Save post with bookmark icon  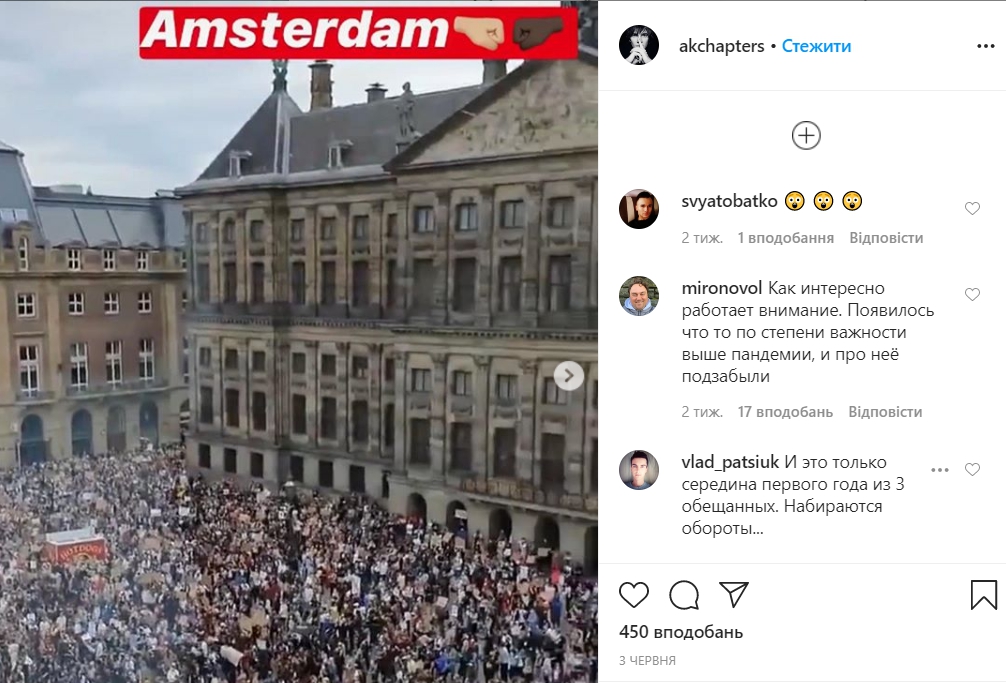tap(984, 594)
